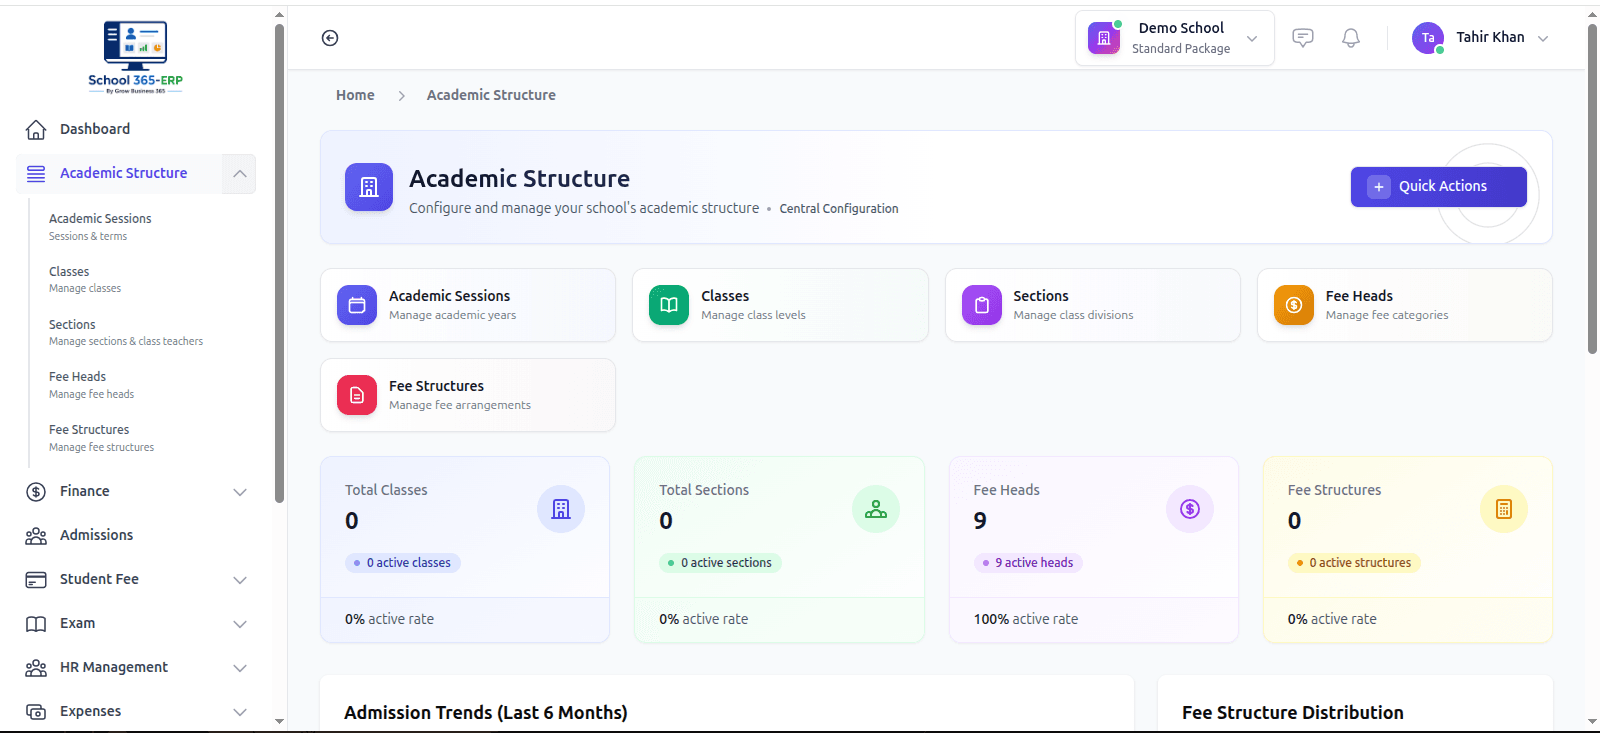The width and height of the screenshot is (1600, 733).
Task: Go to Dashboard in the sidebar
Action: point(95,129)
